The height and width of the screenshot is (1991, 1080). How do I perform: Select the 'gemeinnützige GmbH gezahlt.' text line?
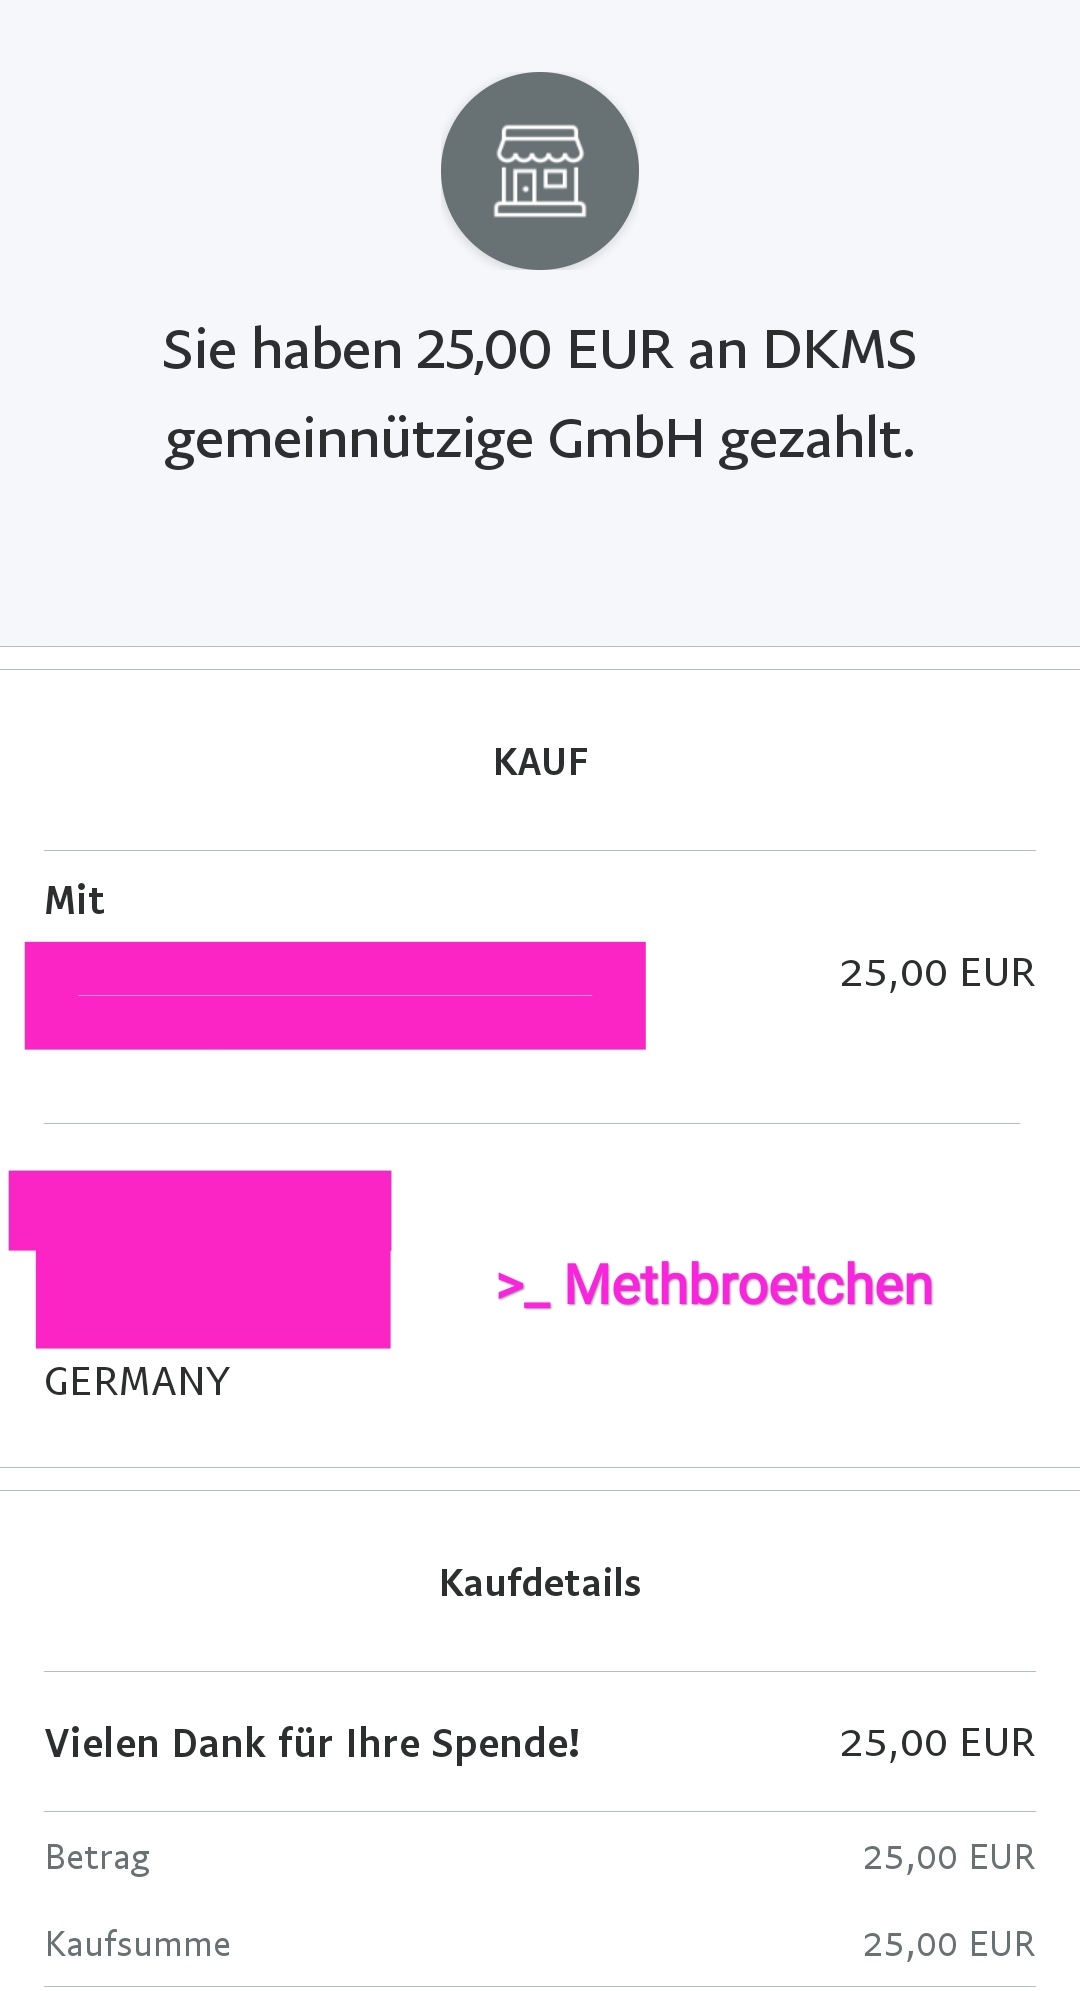click(540, 439)
